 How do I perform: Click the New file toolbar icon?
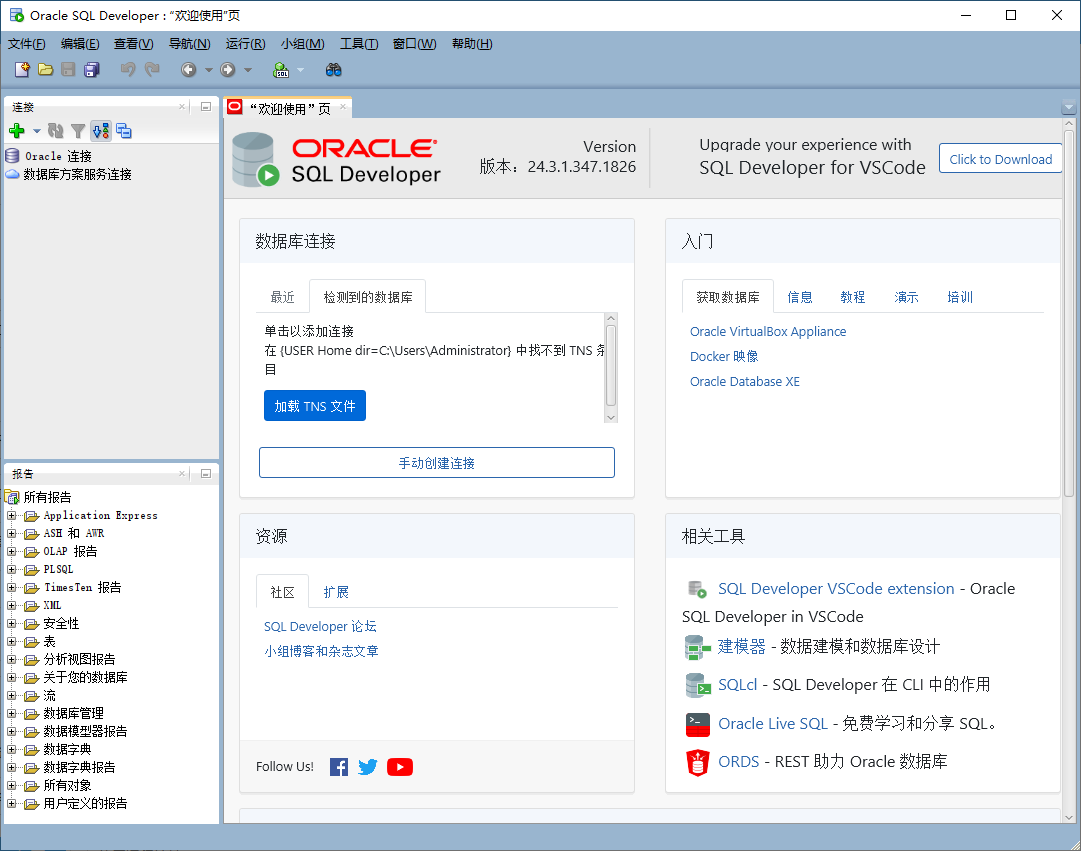(22, 70)
